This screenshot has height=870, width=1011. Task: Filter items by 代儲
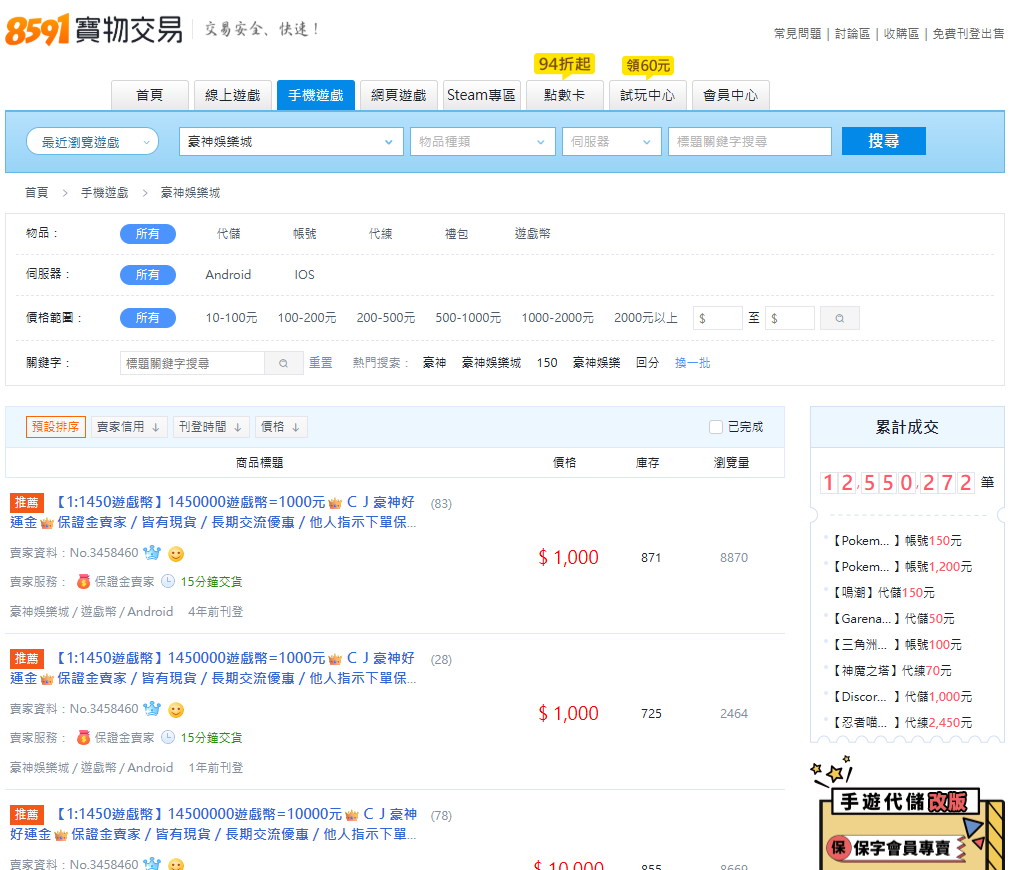click(x=228, y=233)
